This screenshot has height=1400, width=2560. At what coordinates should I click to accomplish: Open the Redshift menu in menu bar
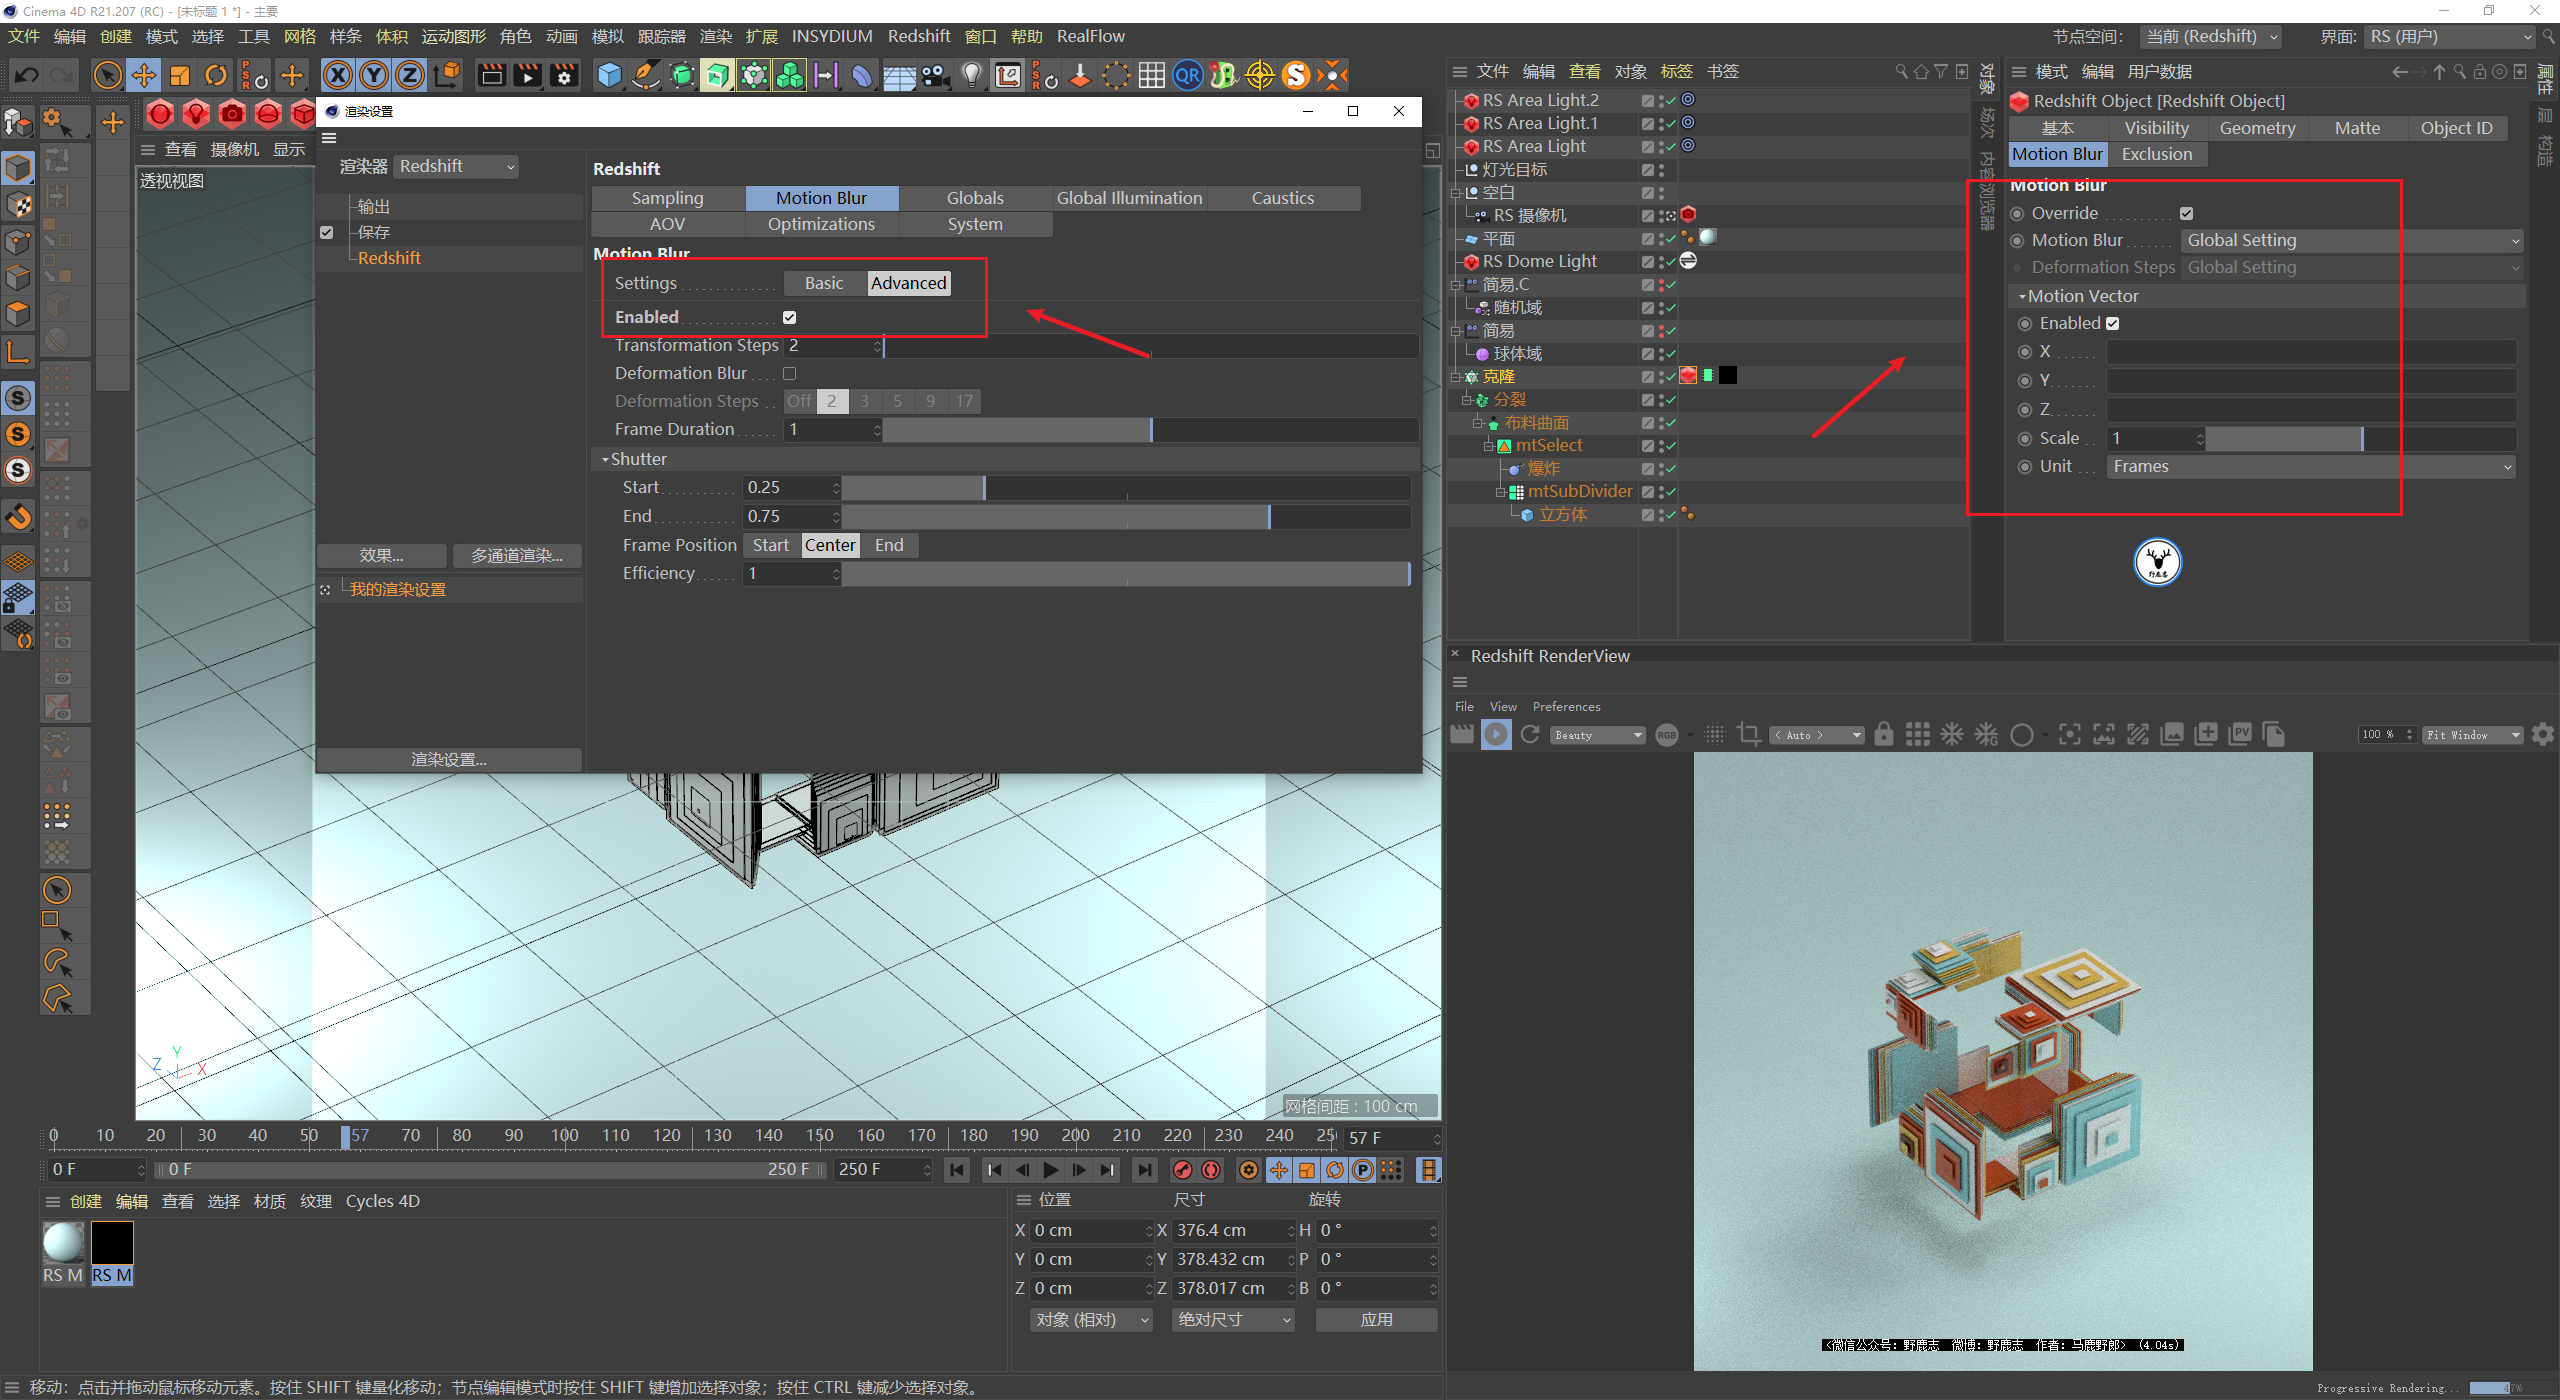point(918,36)
